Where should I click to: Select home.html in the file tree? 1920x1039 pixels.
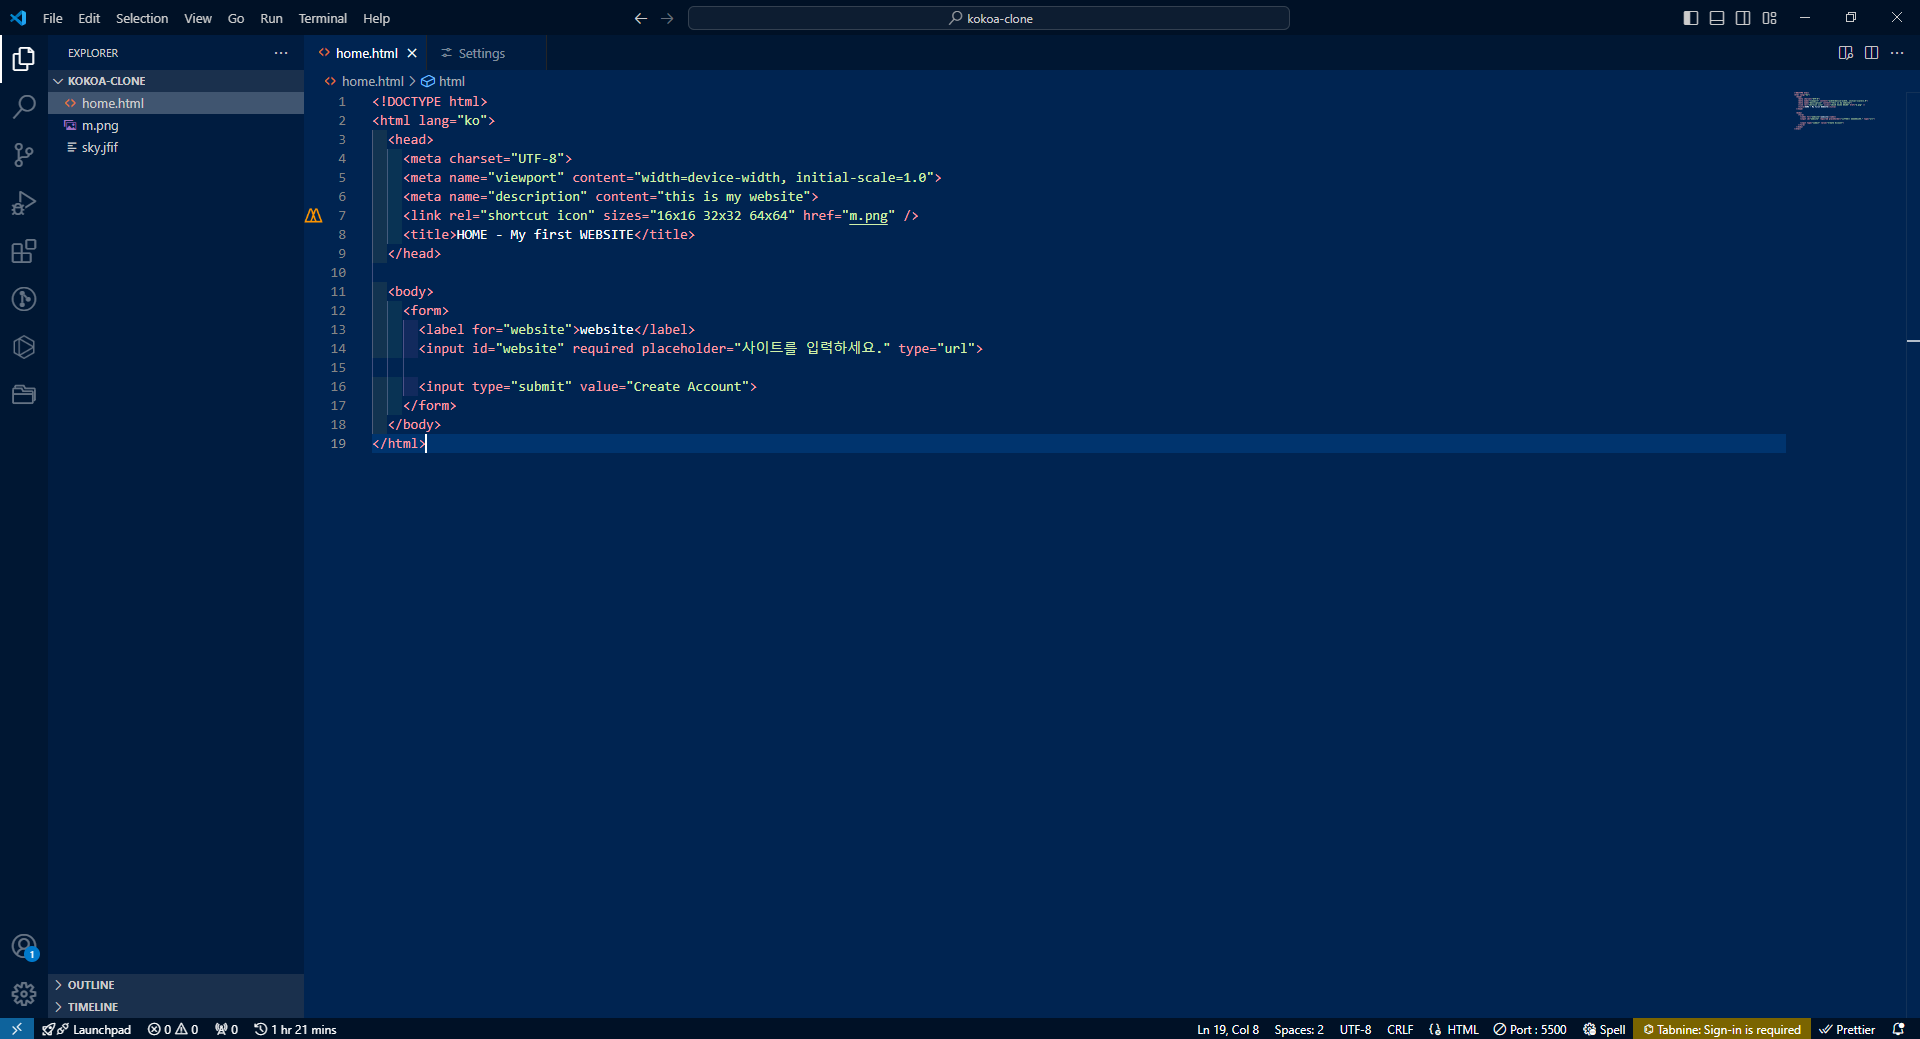pos(176,103)
